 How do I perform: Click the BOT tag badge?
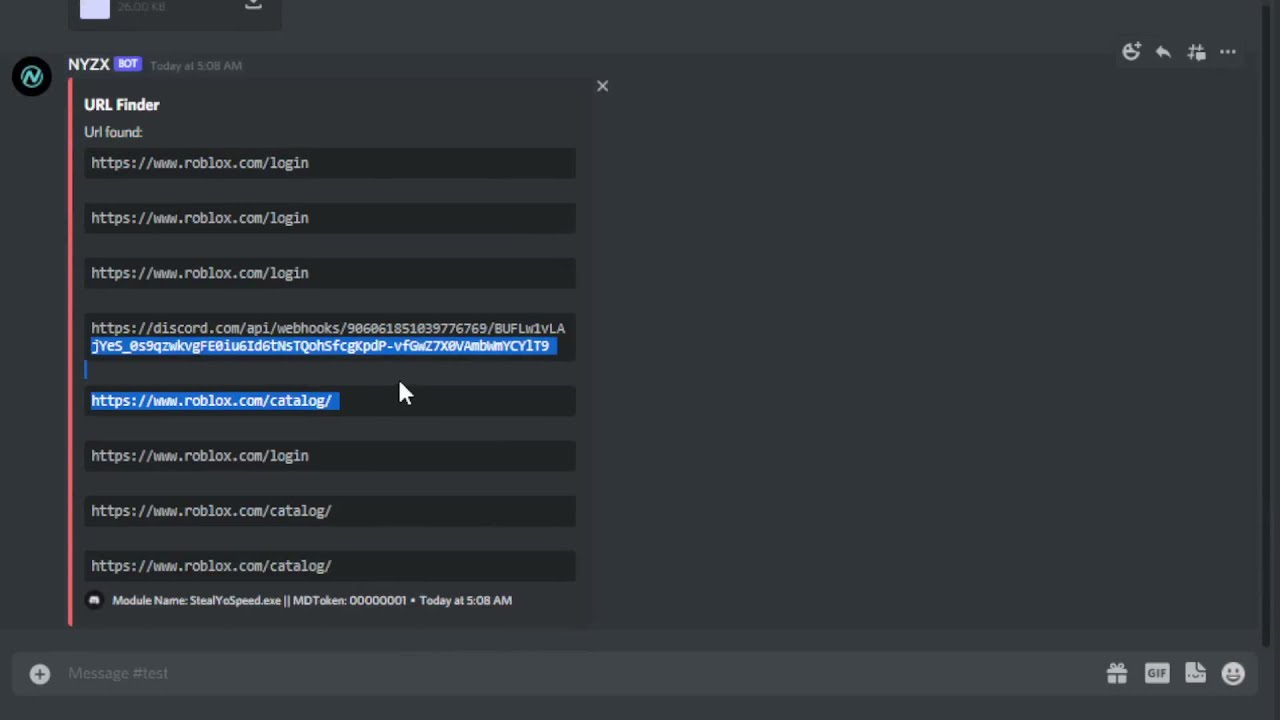click(x=127, y=64)
